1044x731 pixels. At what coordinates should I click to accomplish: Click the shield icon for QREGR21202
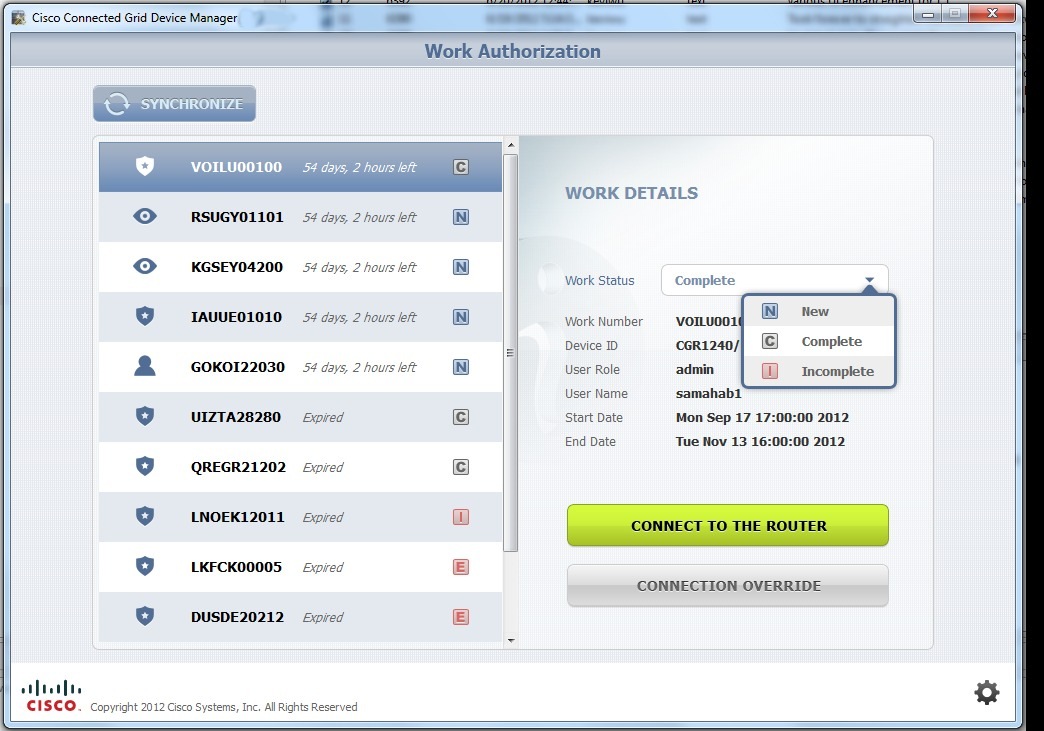(144, 467)
